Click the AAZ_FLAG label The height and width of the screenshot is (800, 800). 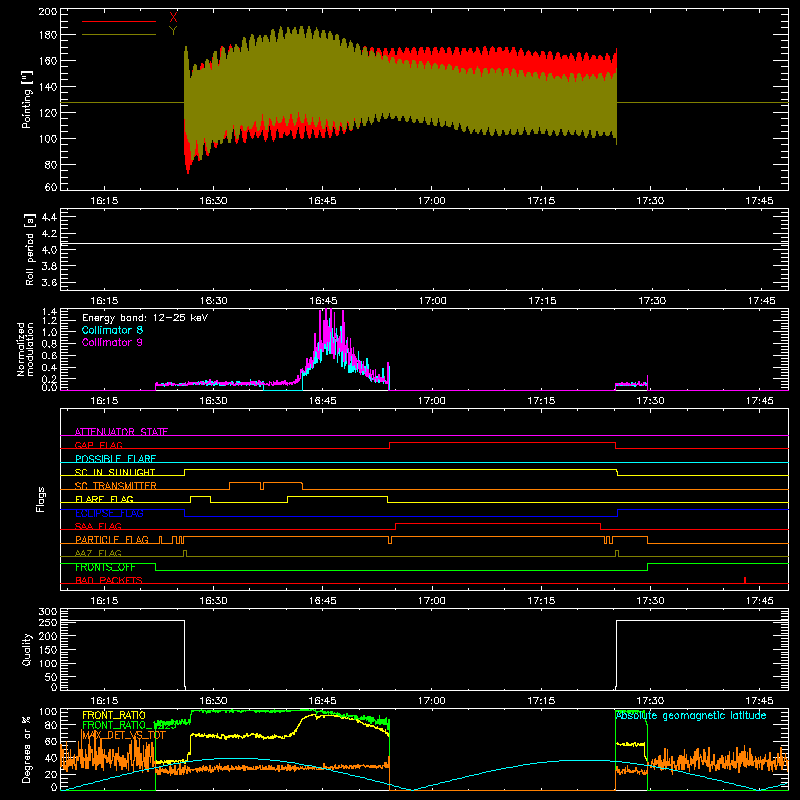click(x=98, y=553)
